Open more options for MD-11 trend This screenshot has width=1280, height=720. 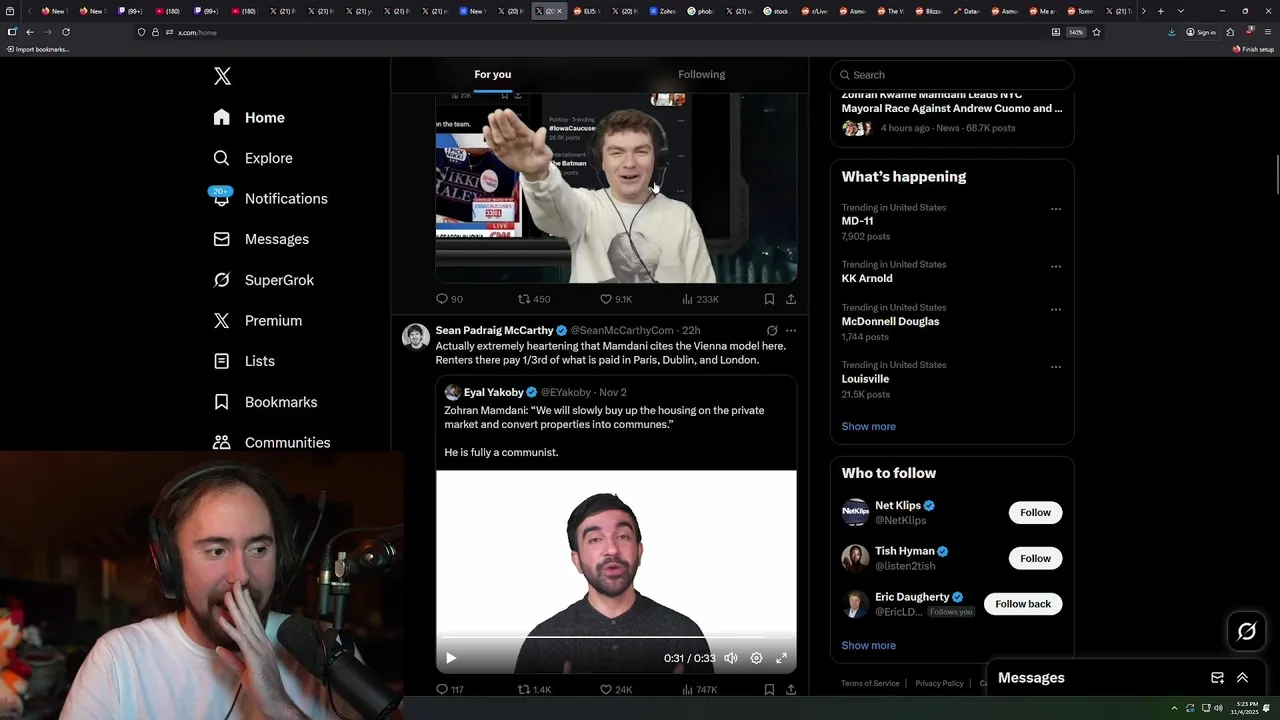click(x=1056, y=209)
